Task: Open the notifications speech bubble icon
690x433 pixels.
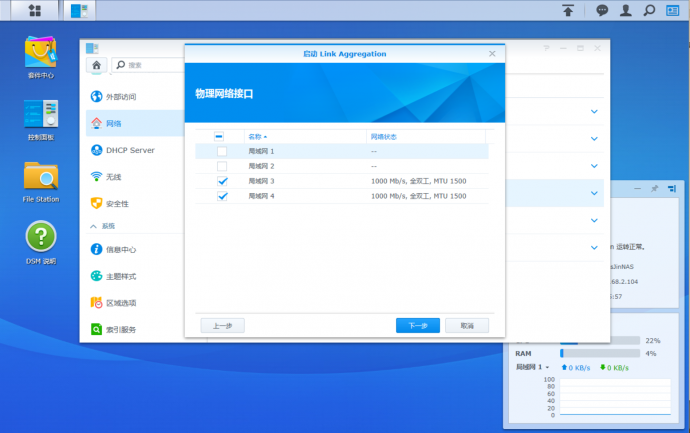Action: tap(602, 11)
